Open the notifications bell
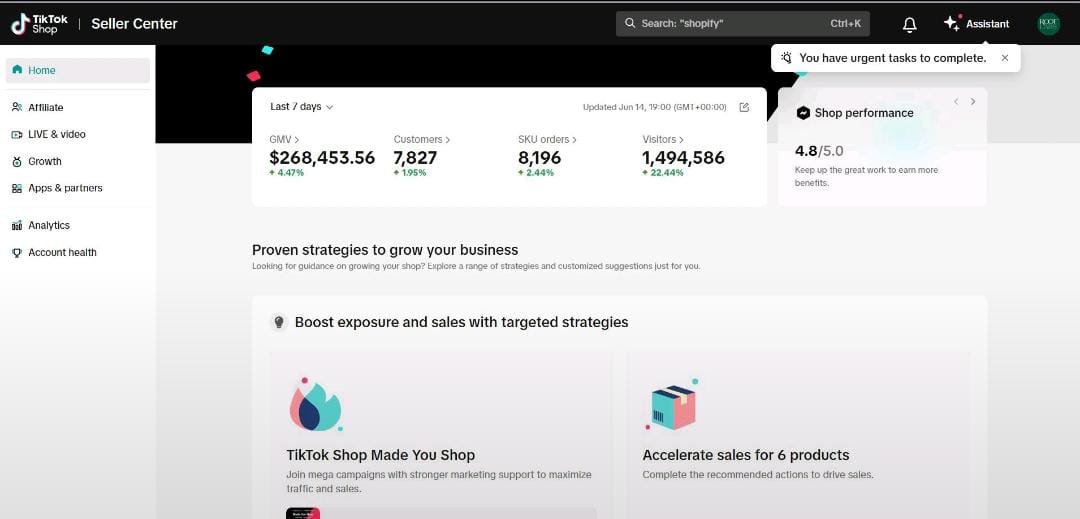The width and height of the screenshot is (1080, 519). [909, 24]
